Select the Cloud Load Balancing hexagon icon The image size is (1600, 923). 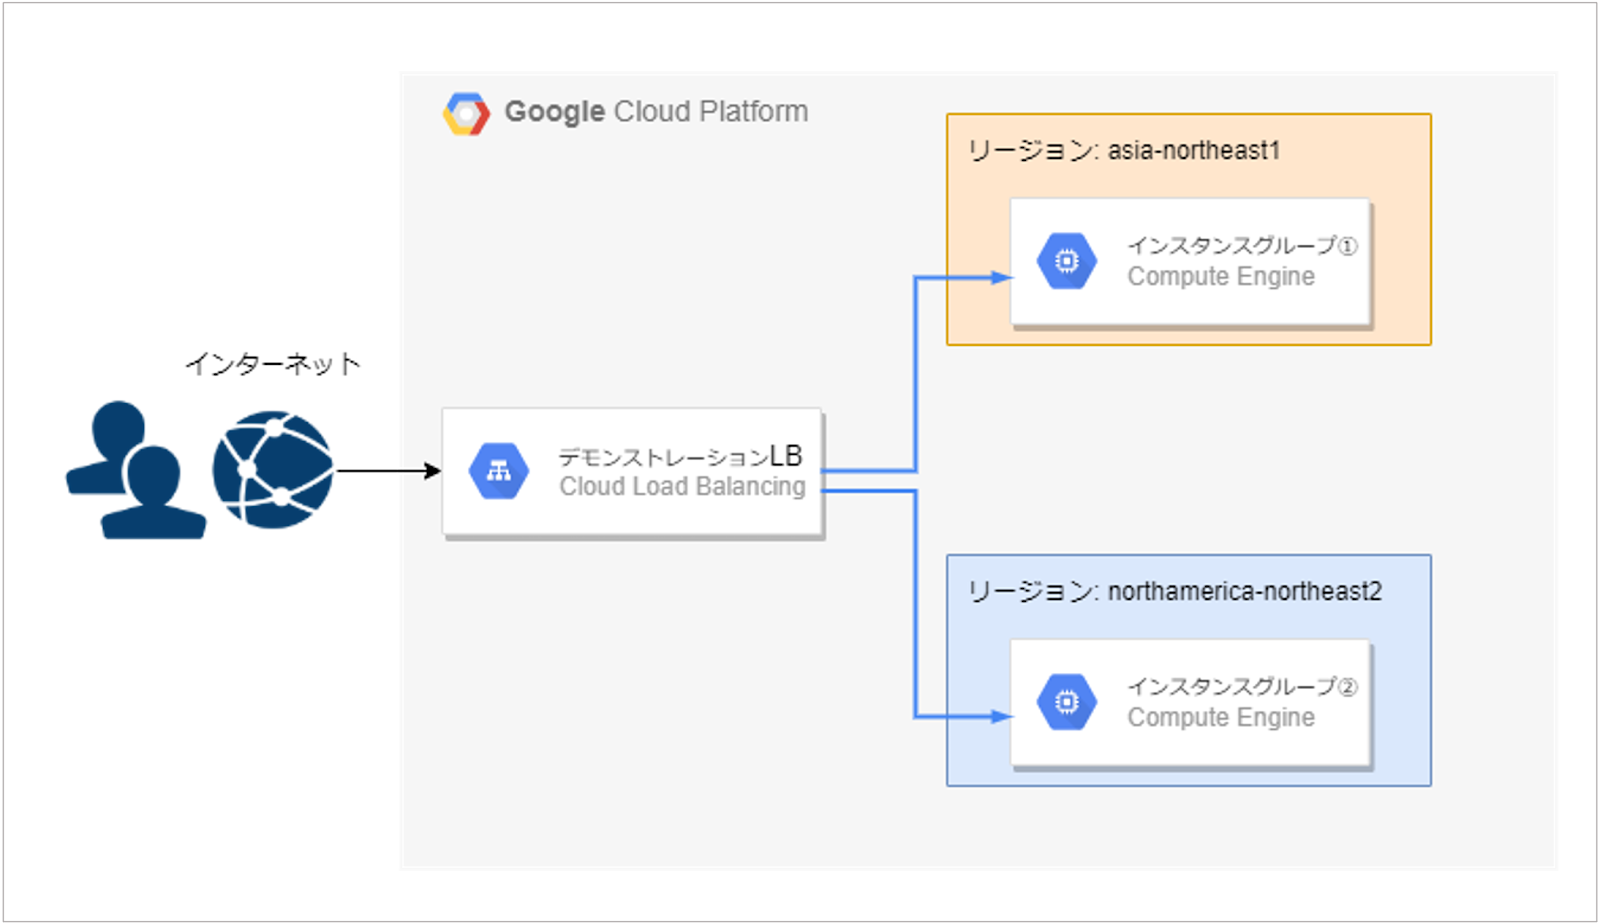click(498, 471)
